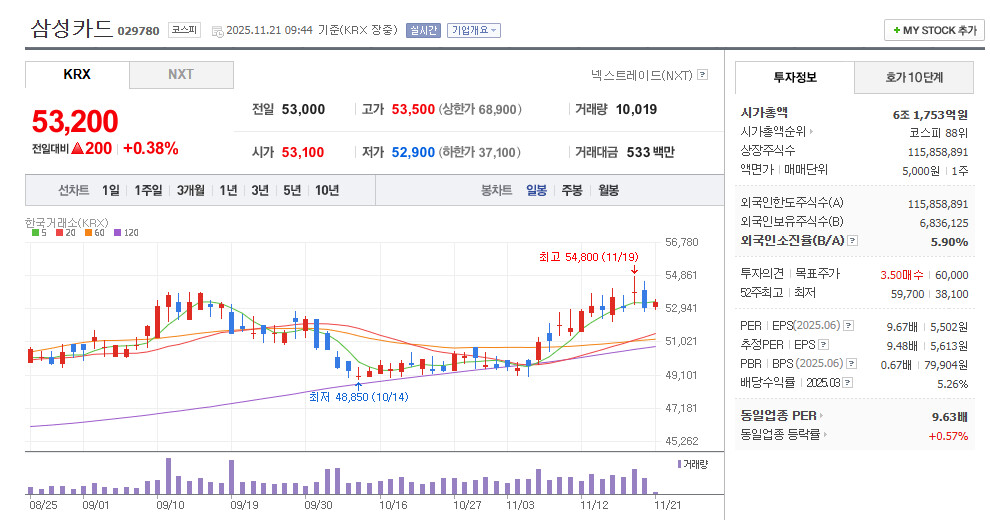This screenshot has width=990, height=520.
Task: Click 고가 value 53,500
Action: point(413,109)
